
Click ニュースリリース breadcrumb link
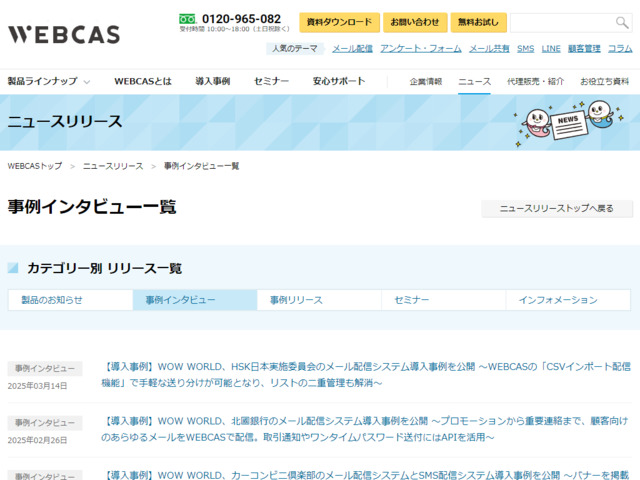click(x=113, y=166)
